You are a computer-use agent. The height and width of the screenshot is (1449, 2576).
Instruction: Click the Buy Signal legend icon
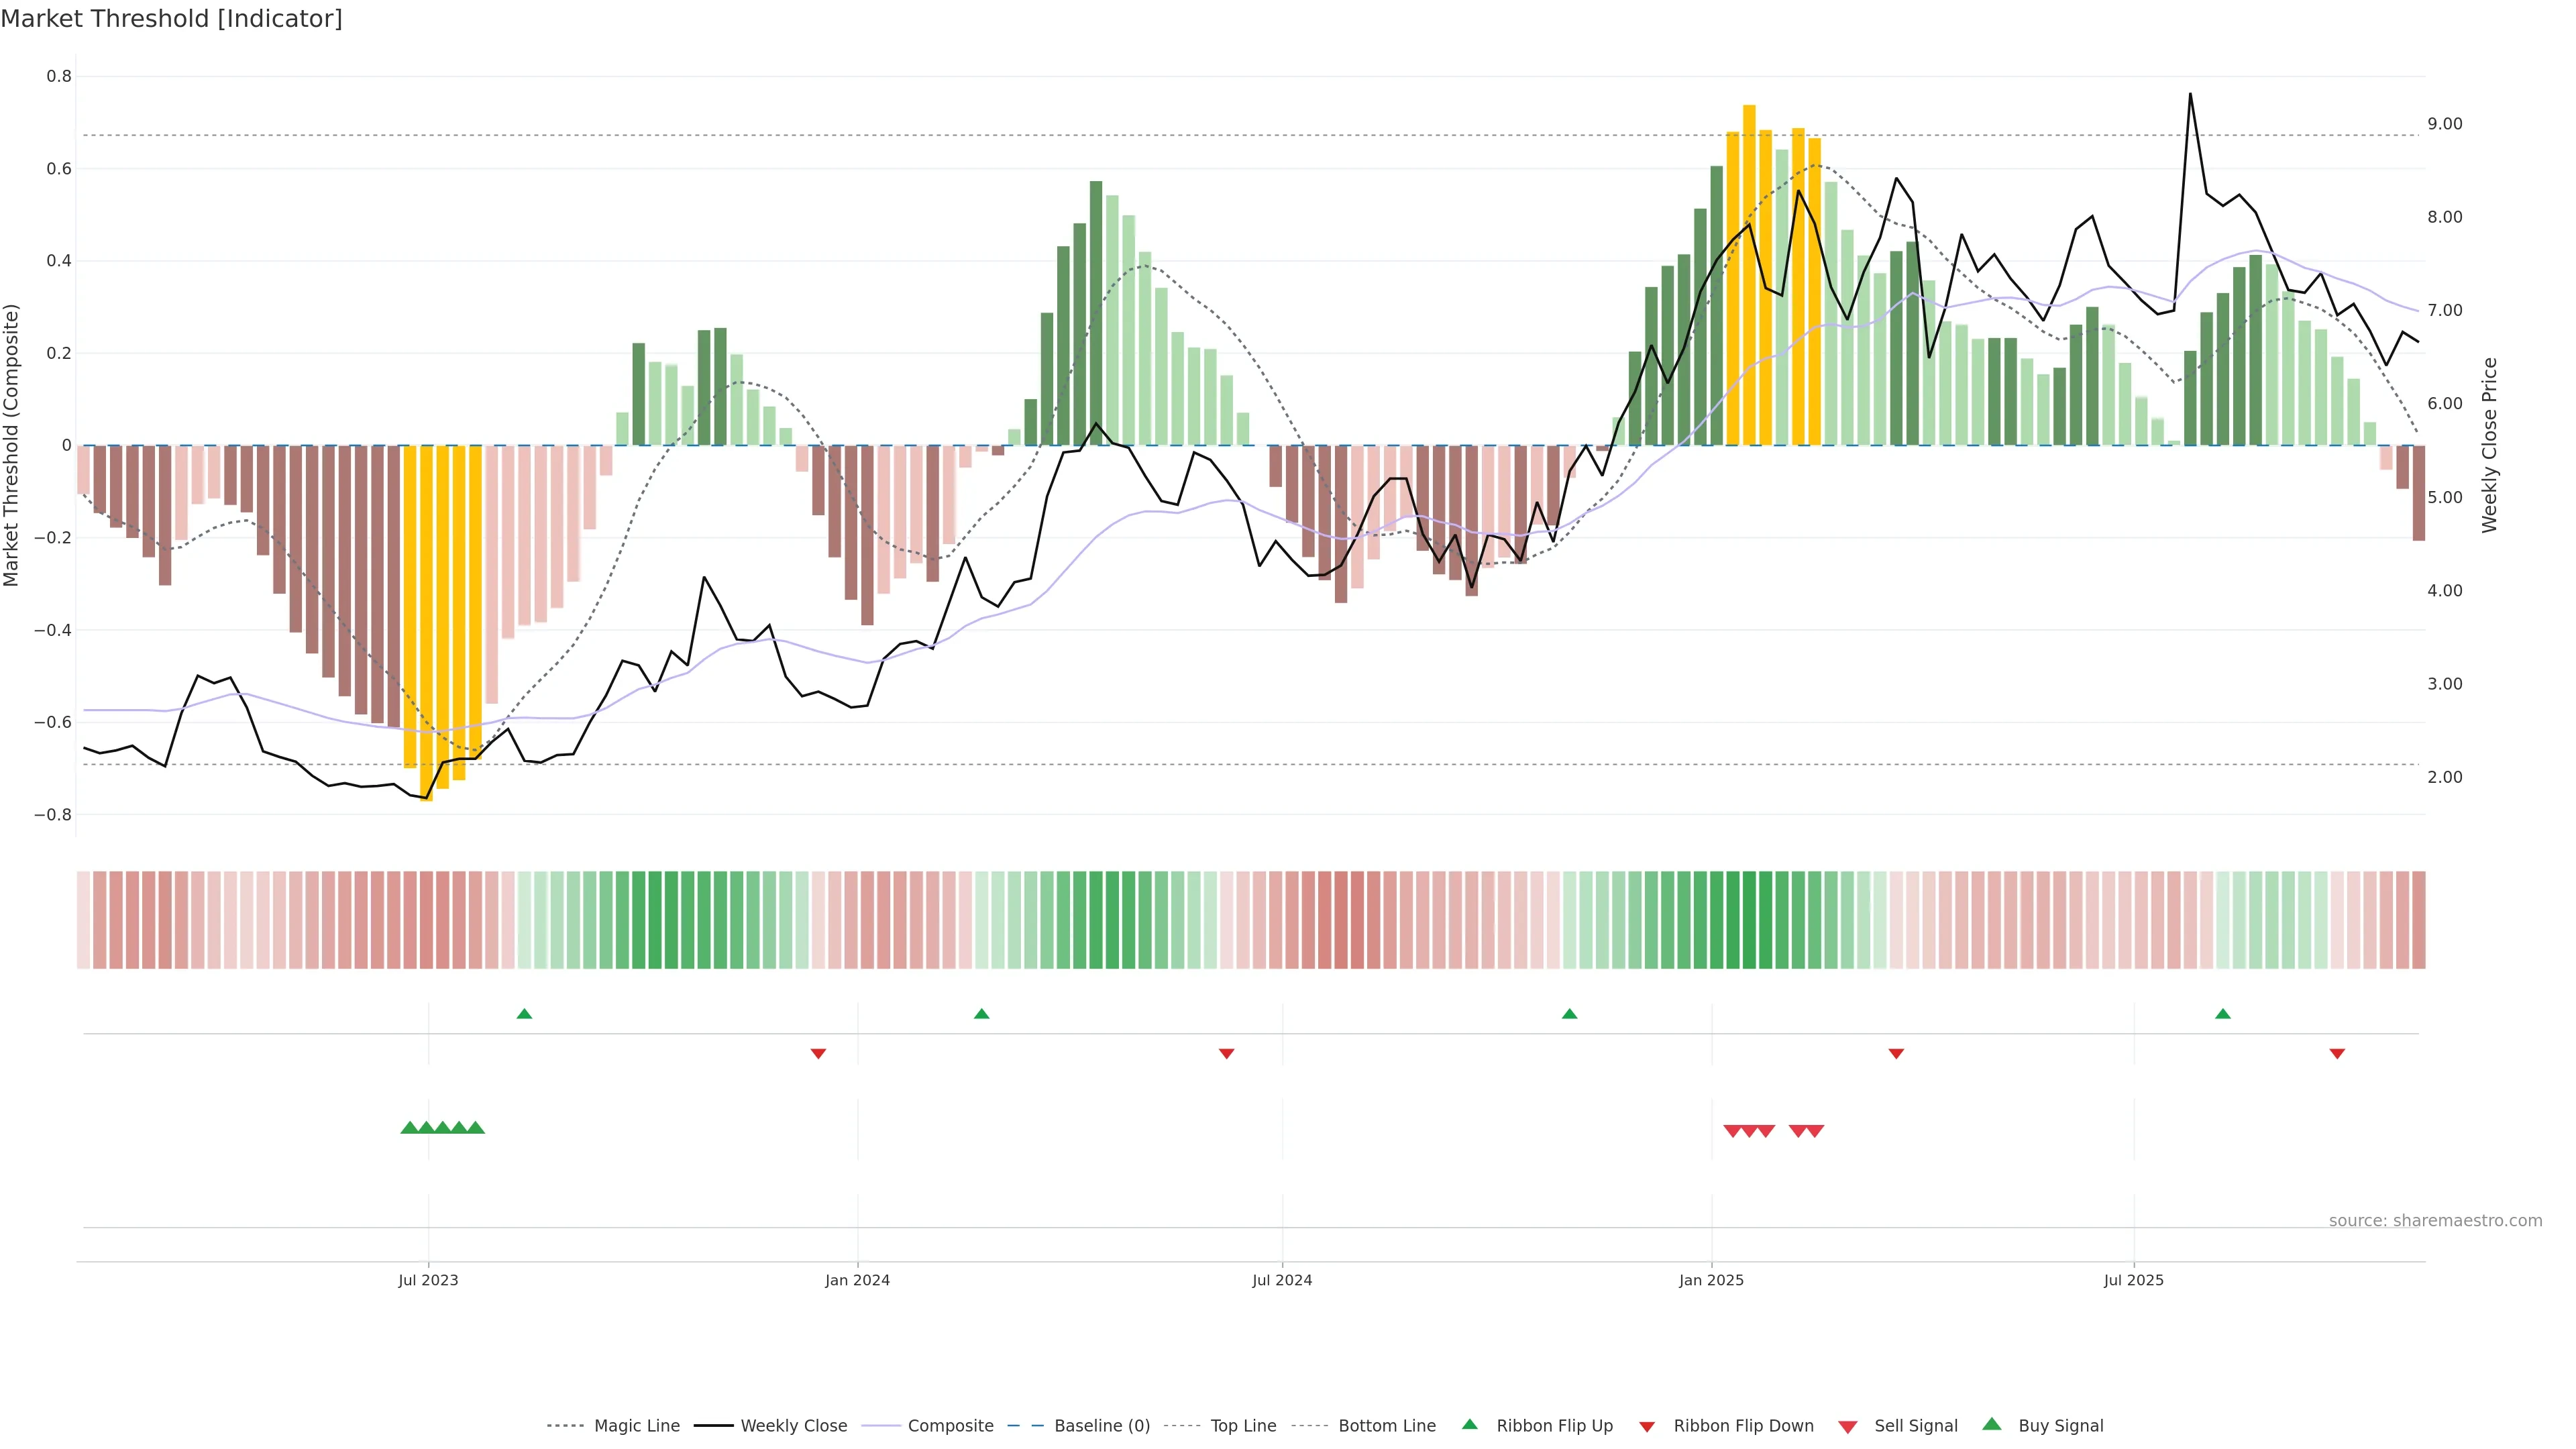[x=1992, y=1424]
